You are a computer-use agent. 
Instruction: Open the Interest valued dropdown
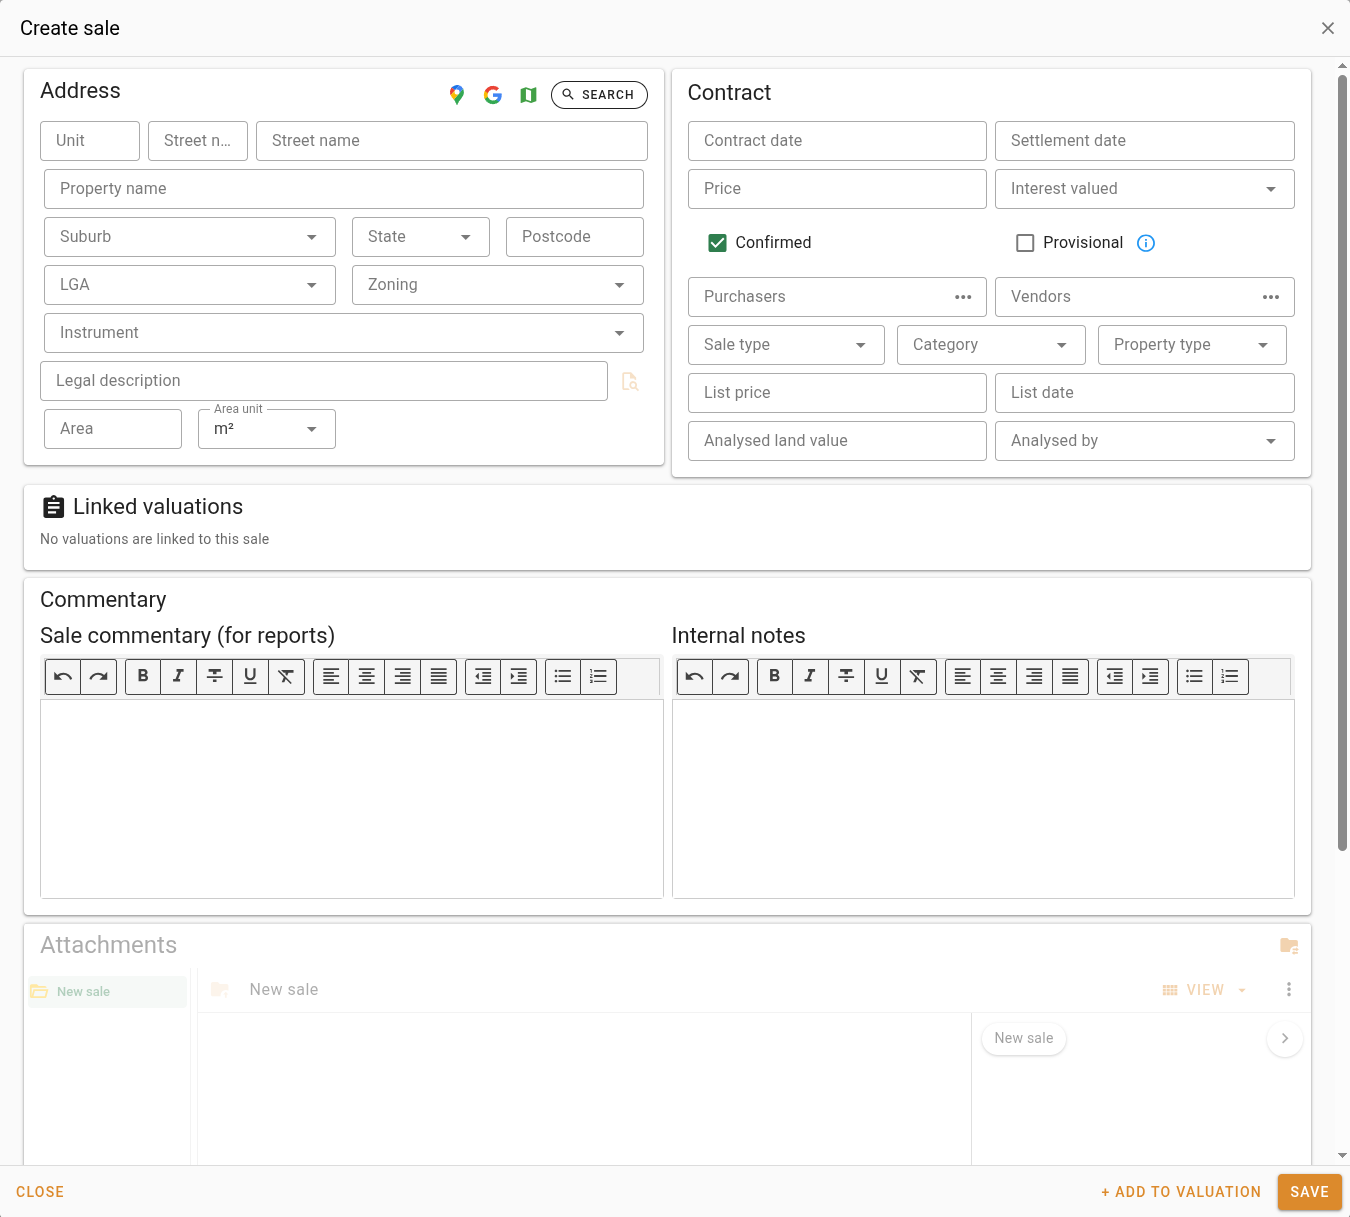coord(1145,189)
